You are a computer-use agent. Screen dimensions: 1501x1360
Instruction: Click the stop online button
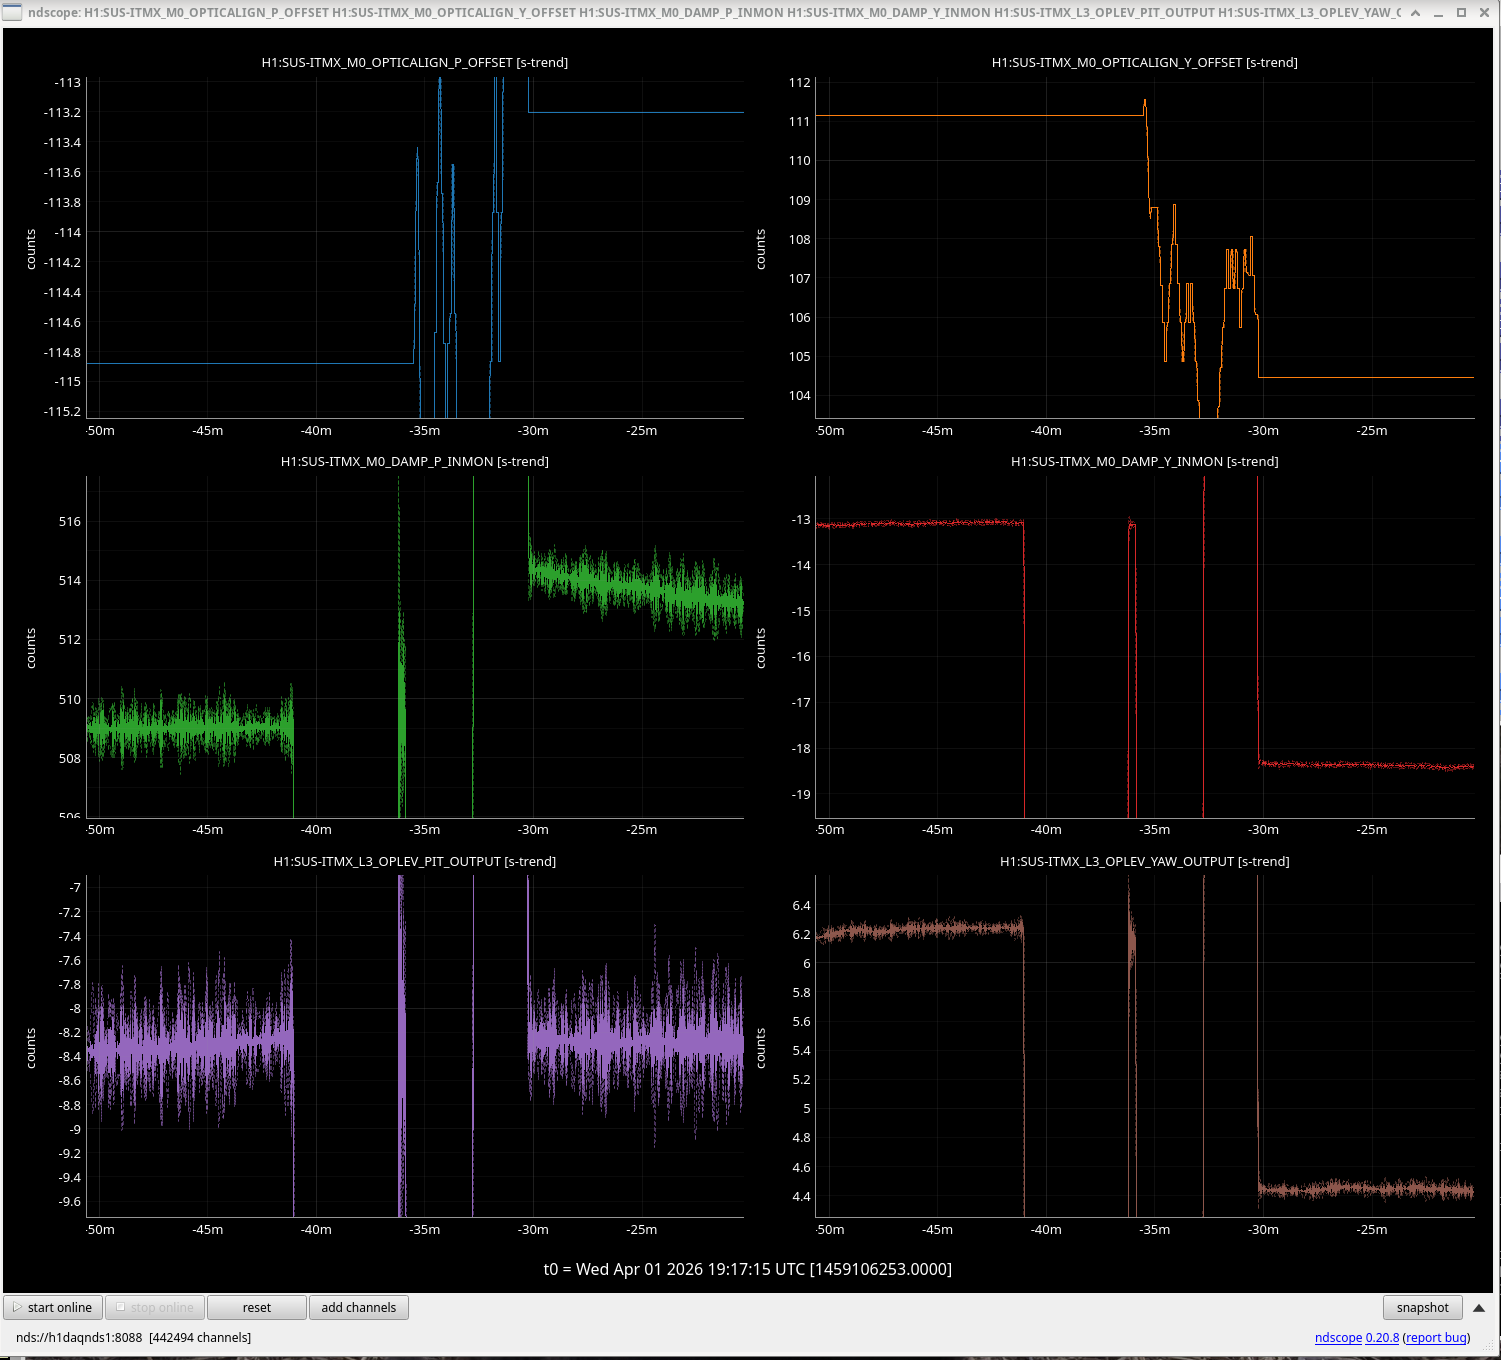coord(155,1307)
